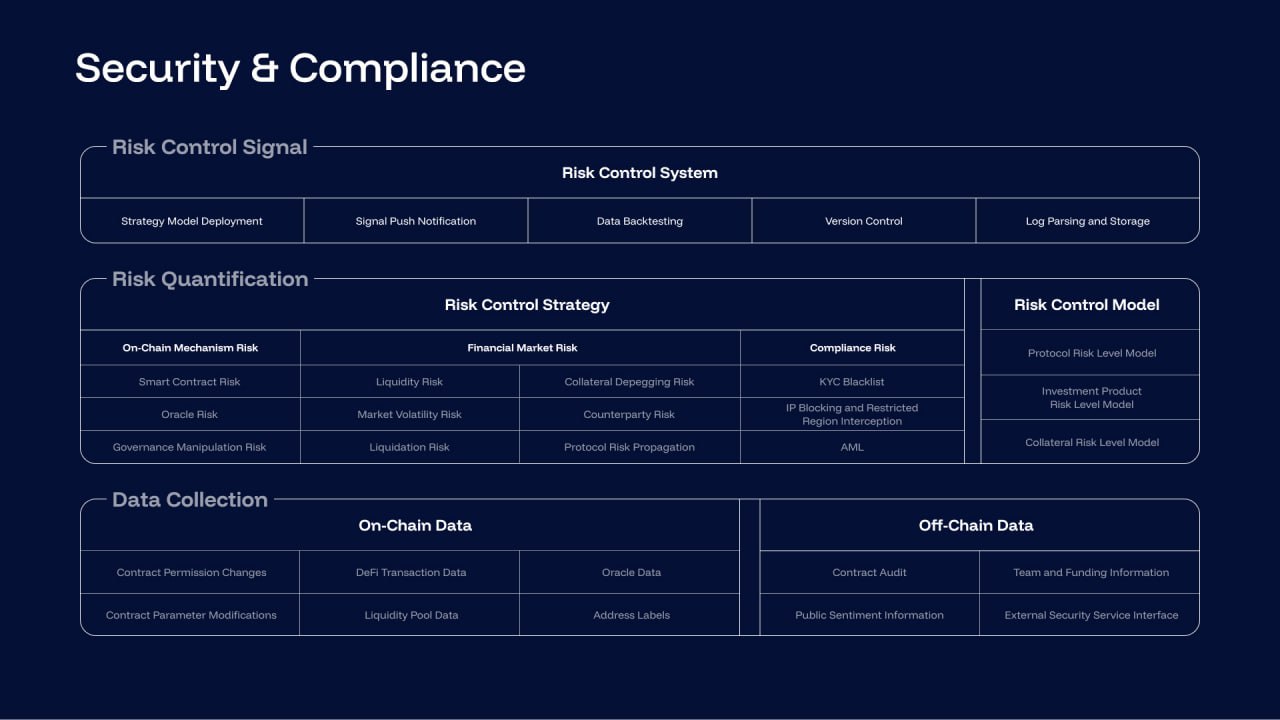Click the Security & Compliance title
Image resolution: width=1280 pixels, height=720 pixels.
(300, 68)
